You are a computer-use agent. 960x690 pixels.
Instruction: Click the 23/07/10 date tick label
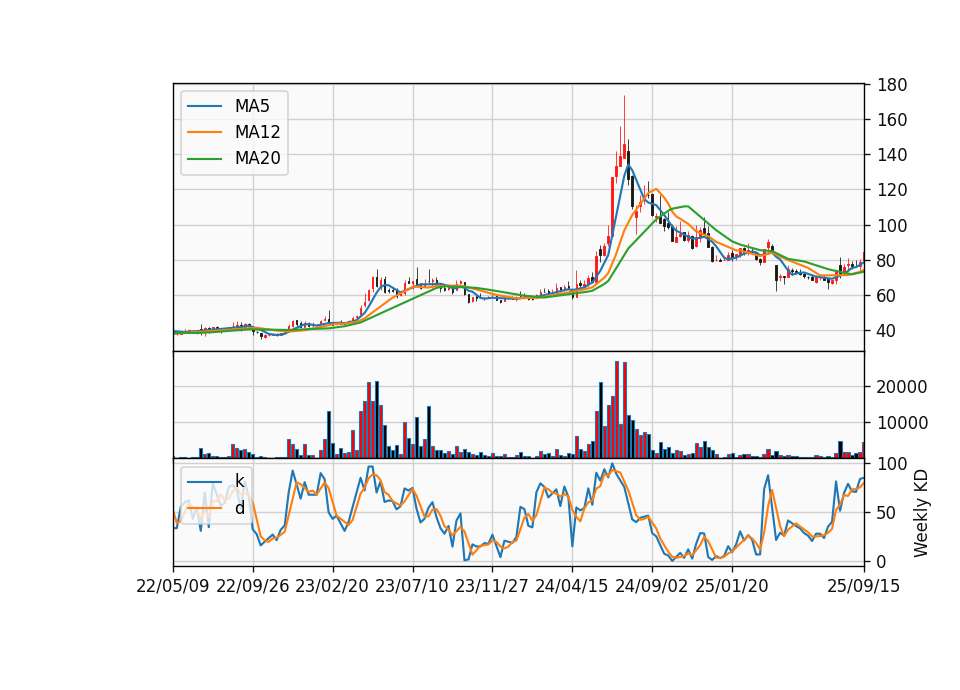(412, 587)
